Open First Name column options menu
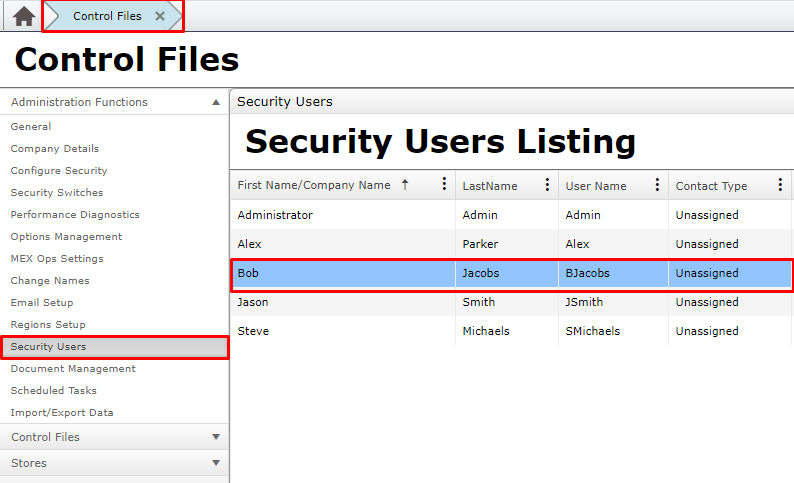The image size is (794, 483). [444, 185]
